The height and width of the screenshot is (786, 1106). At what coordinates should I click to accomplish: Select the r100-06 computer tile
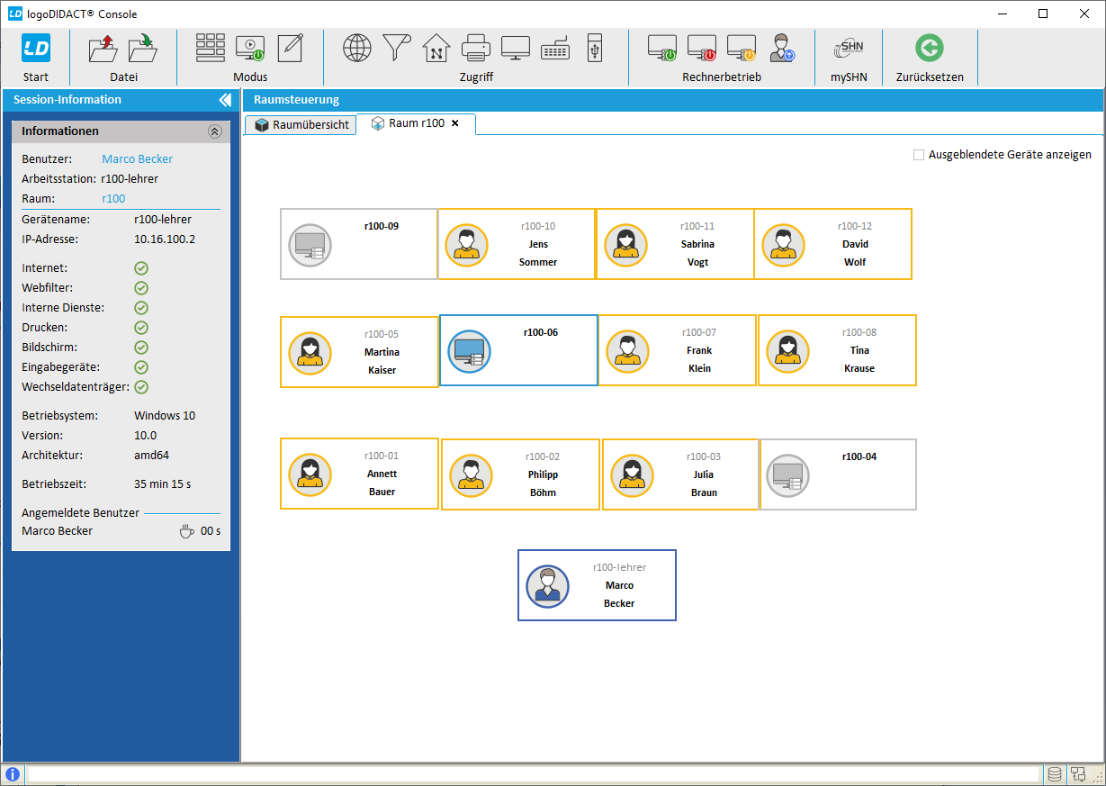pos(518,351)
